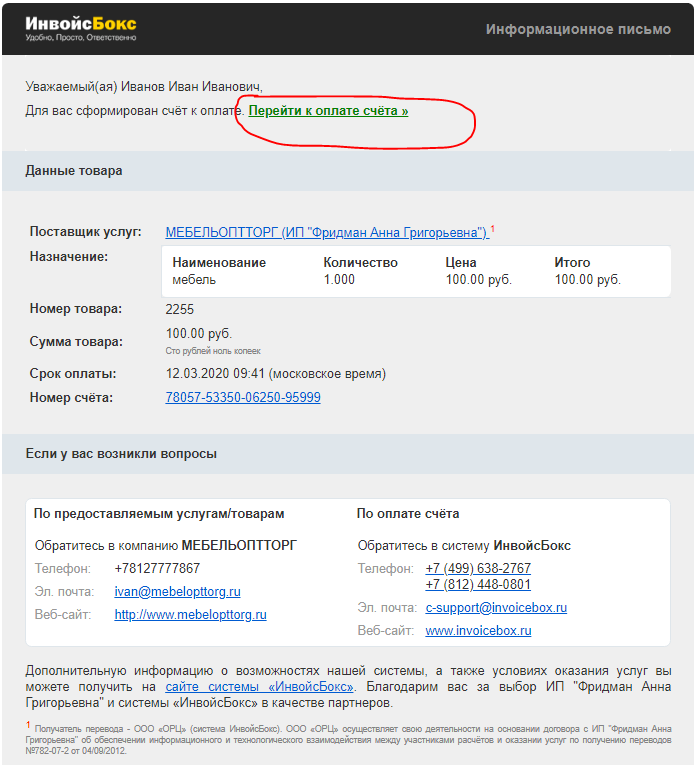Screen dimensions: 698x765
Task: Click the 'Срок оплаты:' label
Action: coord(73,374)
